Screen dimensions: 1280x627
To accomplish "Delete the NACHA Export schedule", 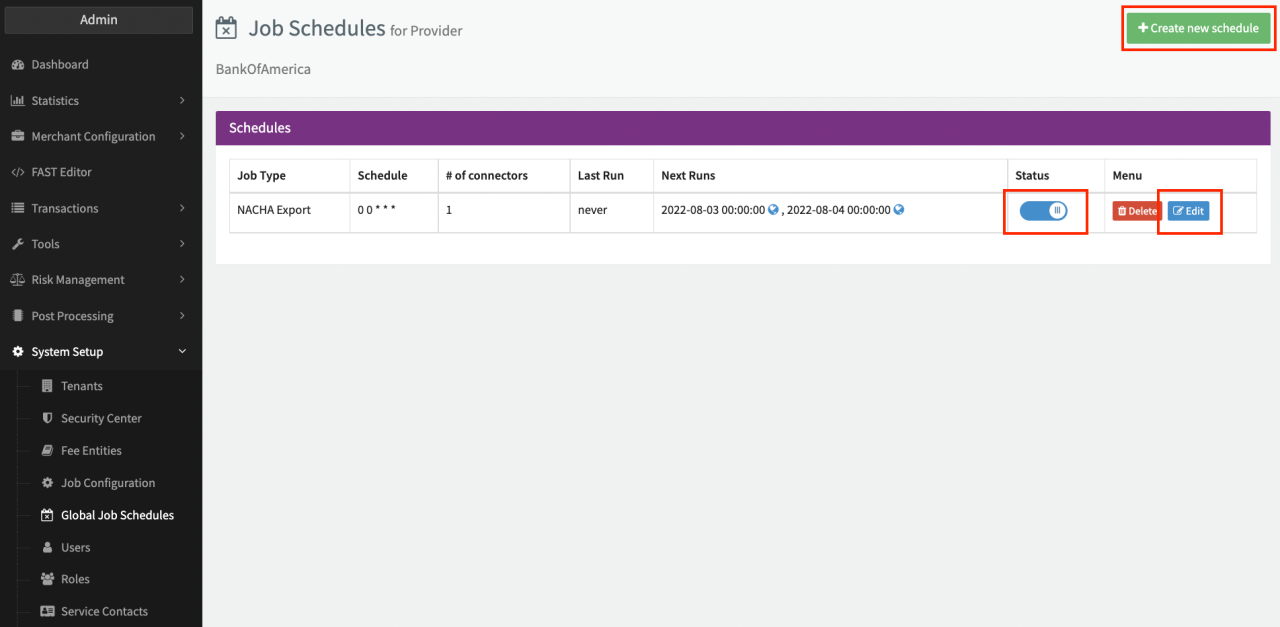I will tap(1136, 211).
